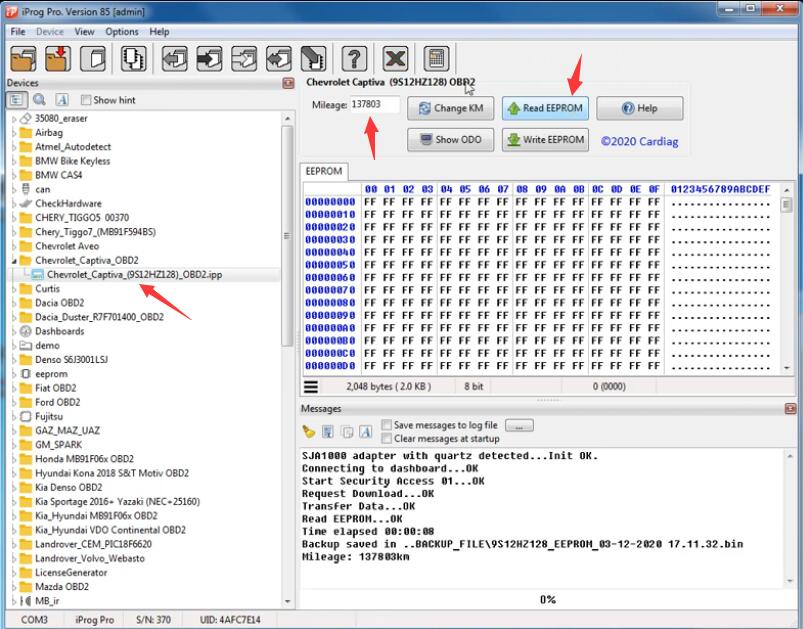Click the Show ODO button
Screen dimensions: 803x629
point(451,139)
